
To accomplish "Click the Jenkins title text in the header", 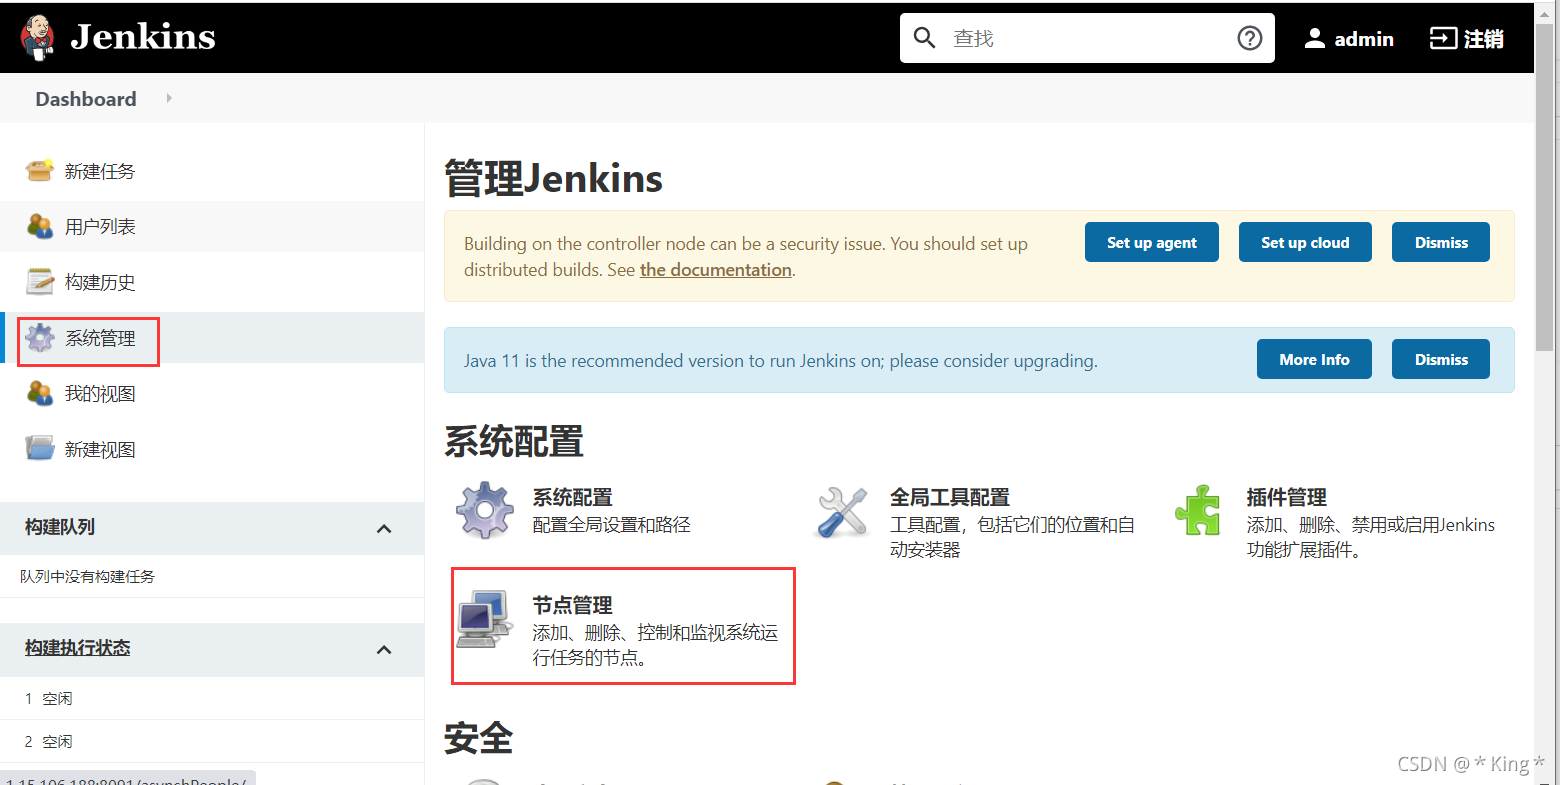I will 143,37.
